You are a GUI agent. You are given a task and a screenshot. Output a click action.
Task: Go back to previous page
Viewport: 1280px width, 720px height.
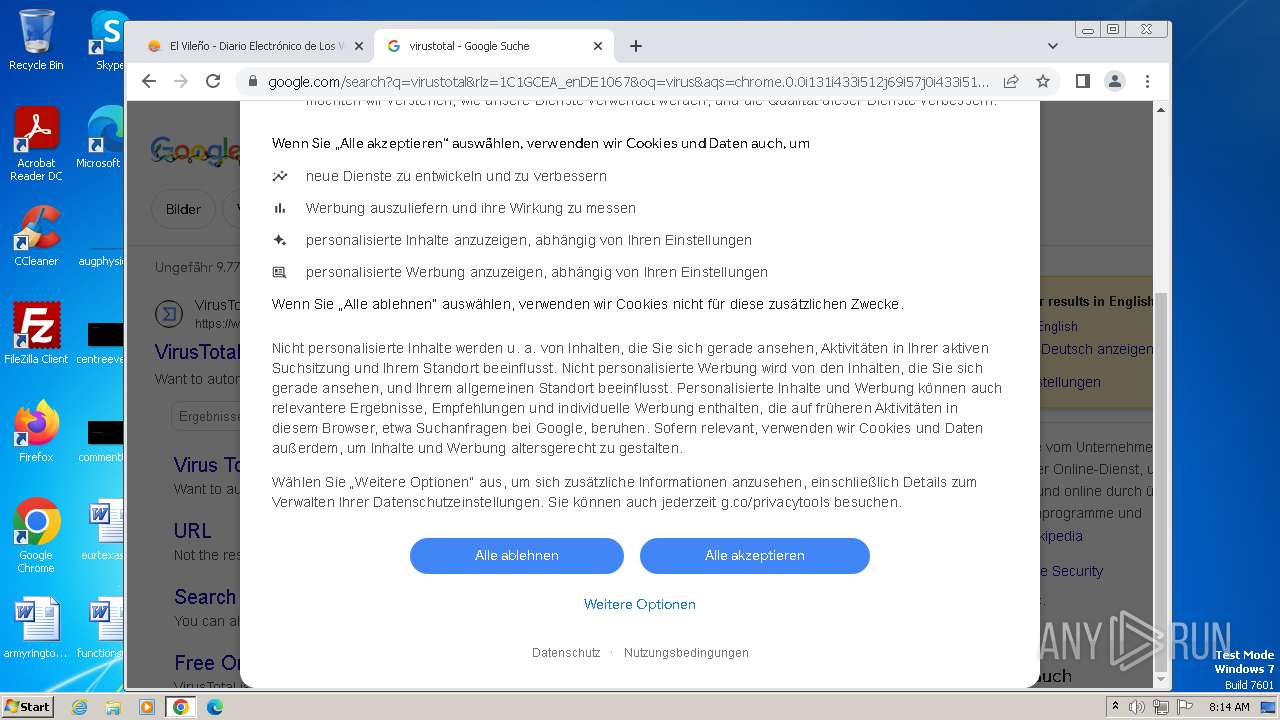point(149,81)
